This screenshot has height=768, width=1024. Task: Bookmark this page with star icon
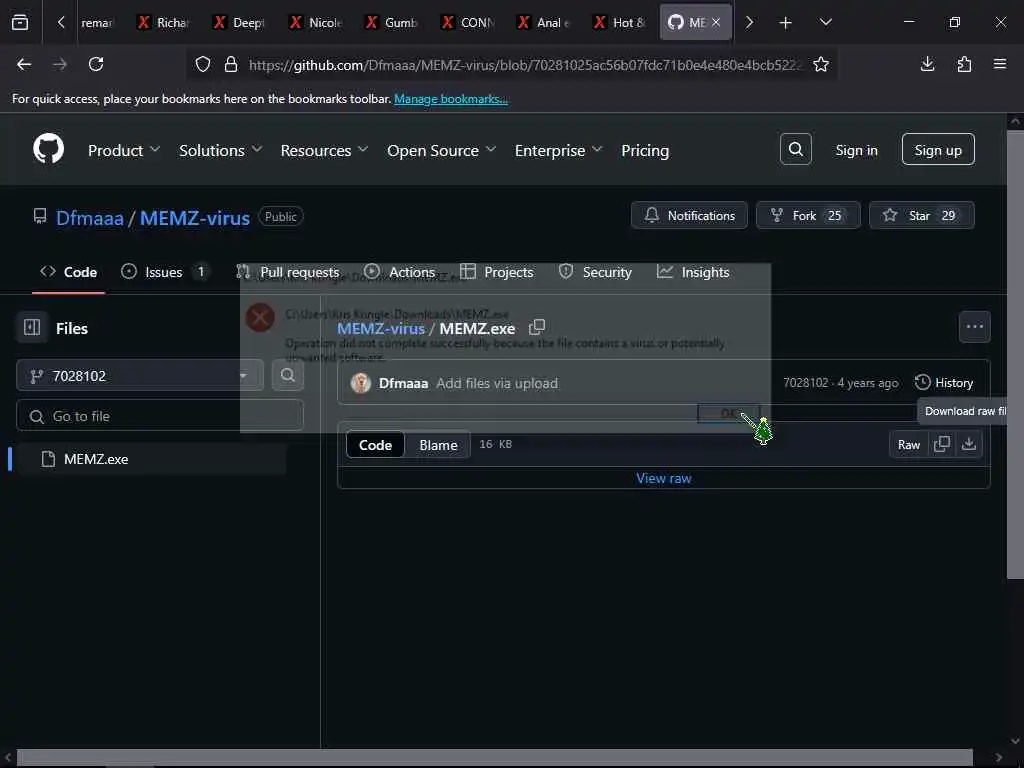coord(821,64)
